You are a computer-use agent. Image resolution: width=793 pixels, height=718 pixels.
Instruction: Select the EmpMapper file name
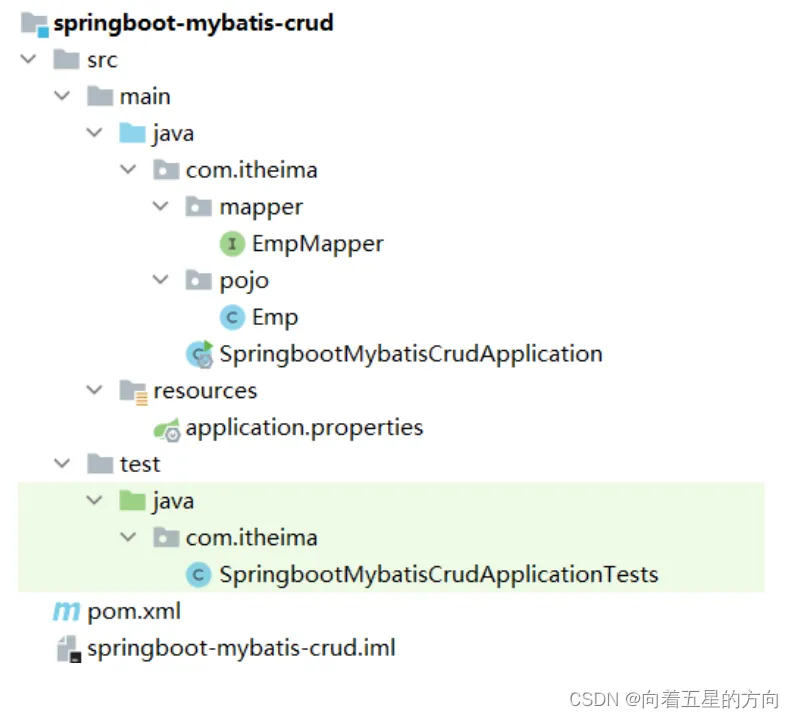[x=318, y=244]
